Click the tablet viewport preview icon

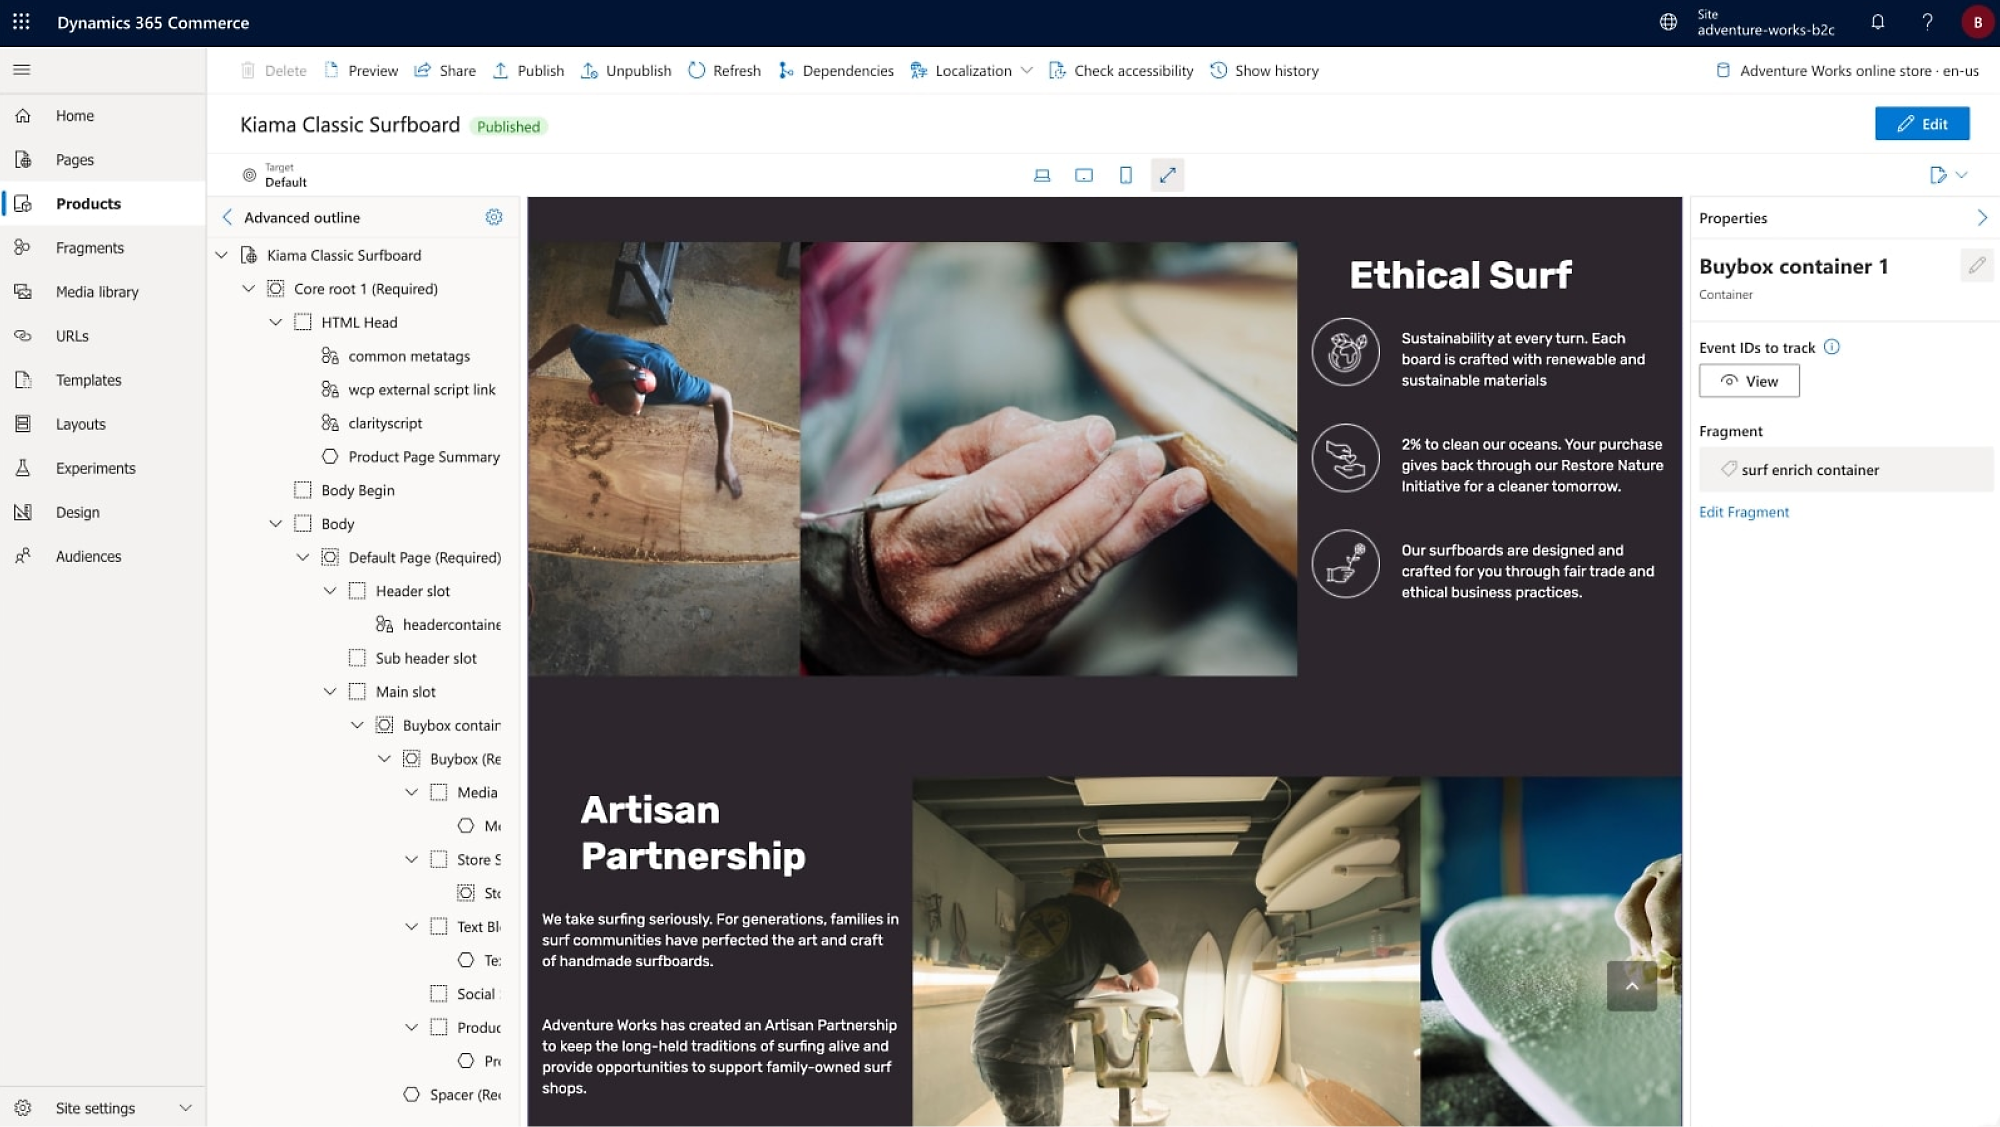coord(1084,175)
